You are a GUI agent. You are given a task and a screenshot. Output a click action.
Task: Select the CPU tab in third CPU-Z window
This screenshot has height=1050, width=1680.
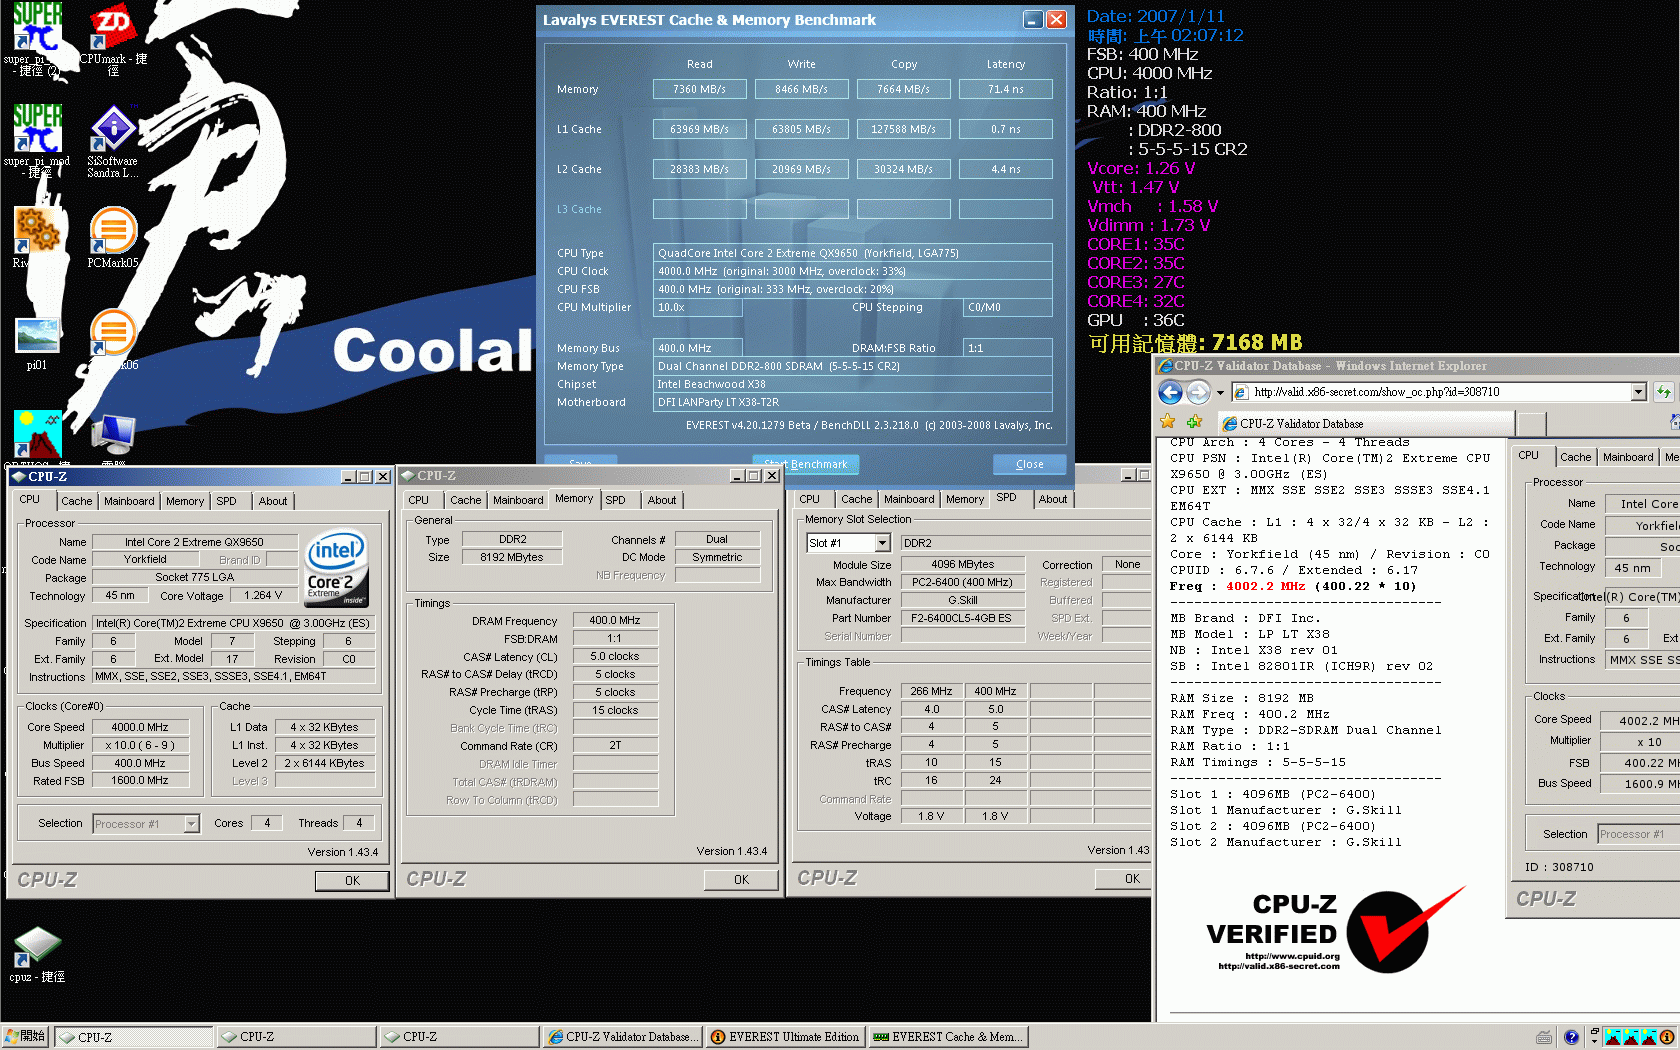pyautogui.click(x=810, y=499)
